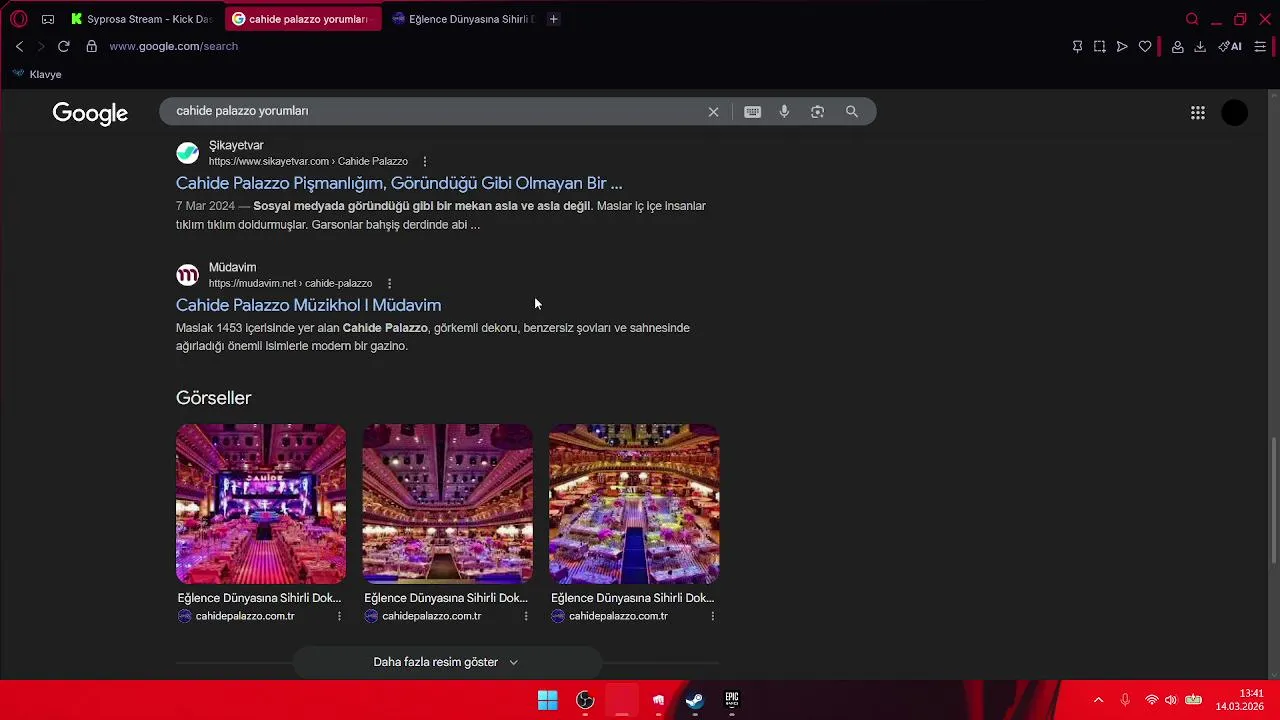Go to the Google homepage logo
The image size is (1280, 720).
click(x=90, y=113)
